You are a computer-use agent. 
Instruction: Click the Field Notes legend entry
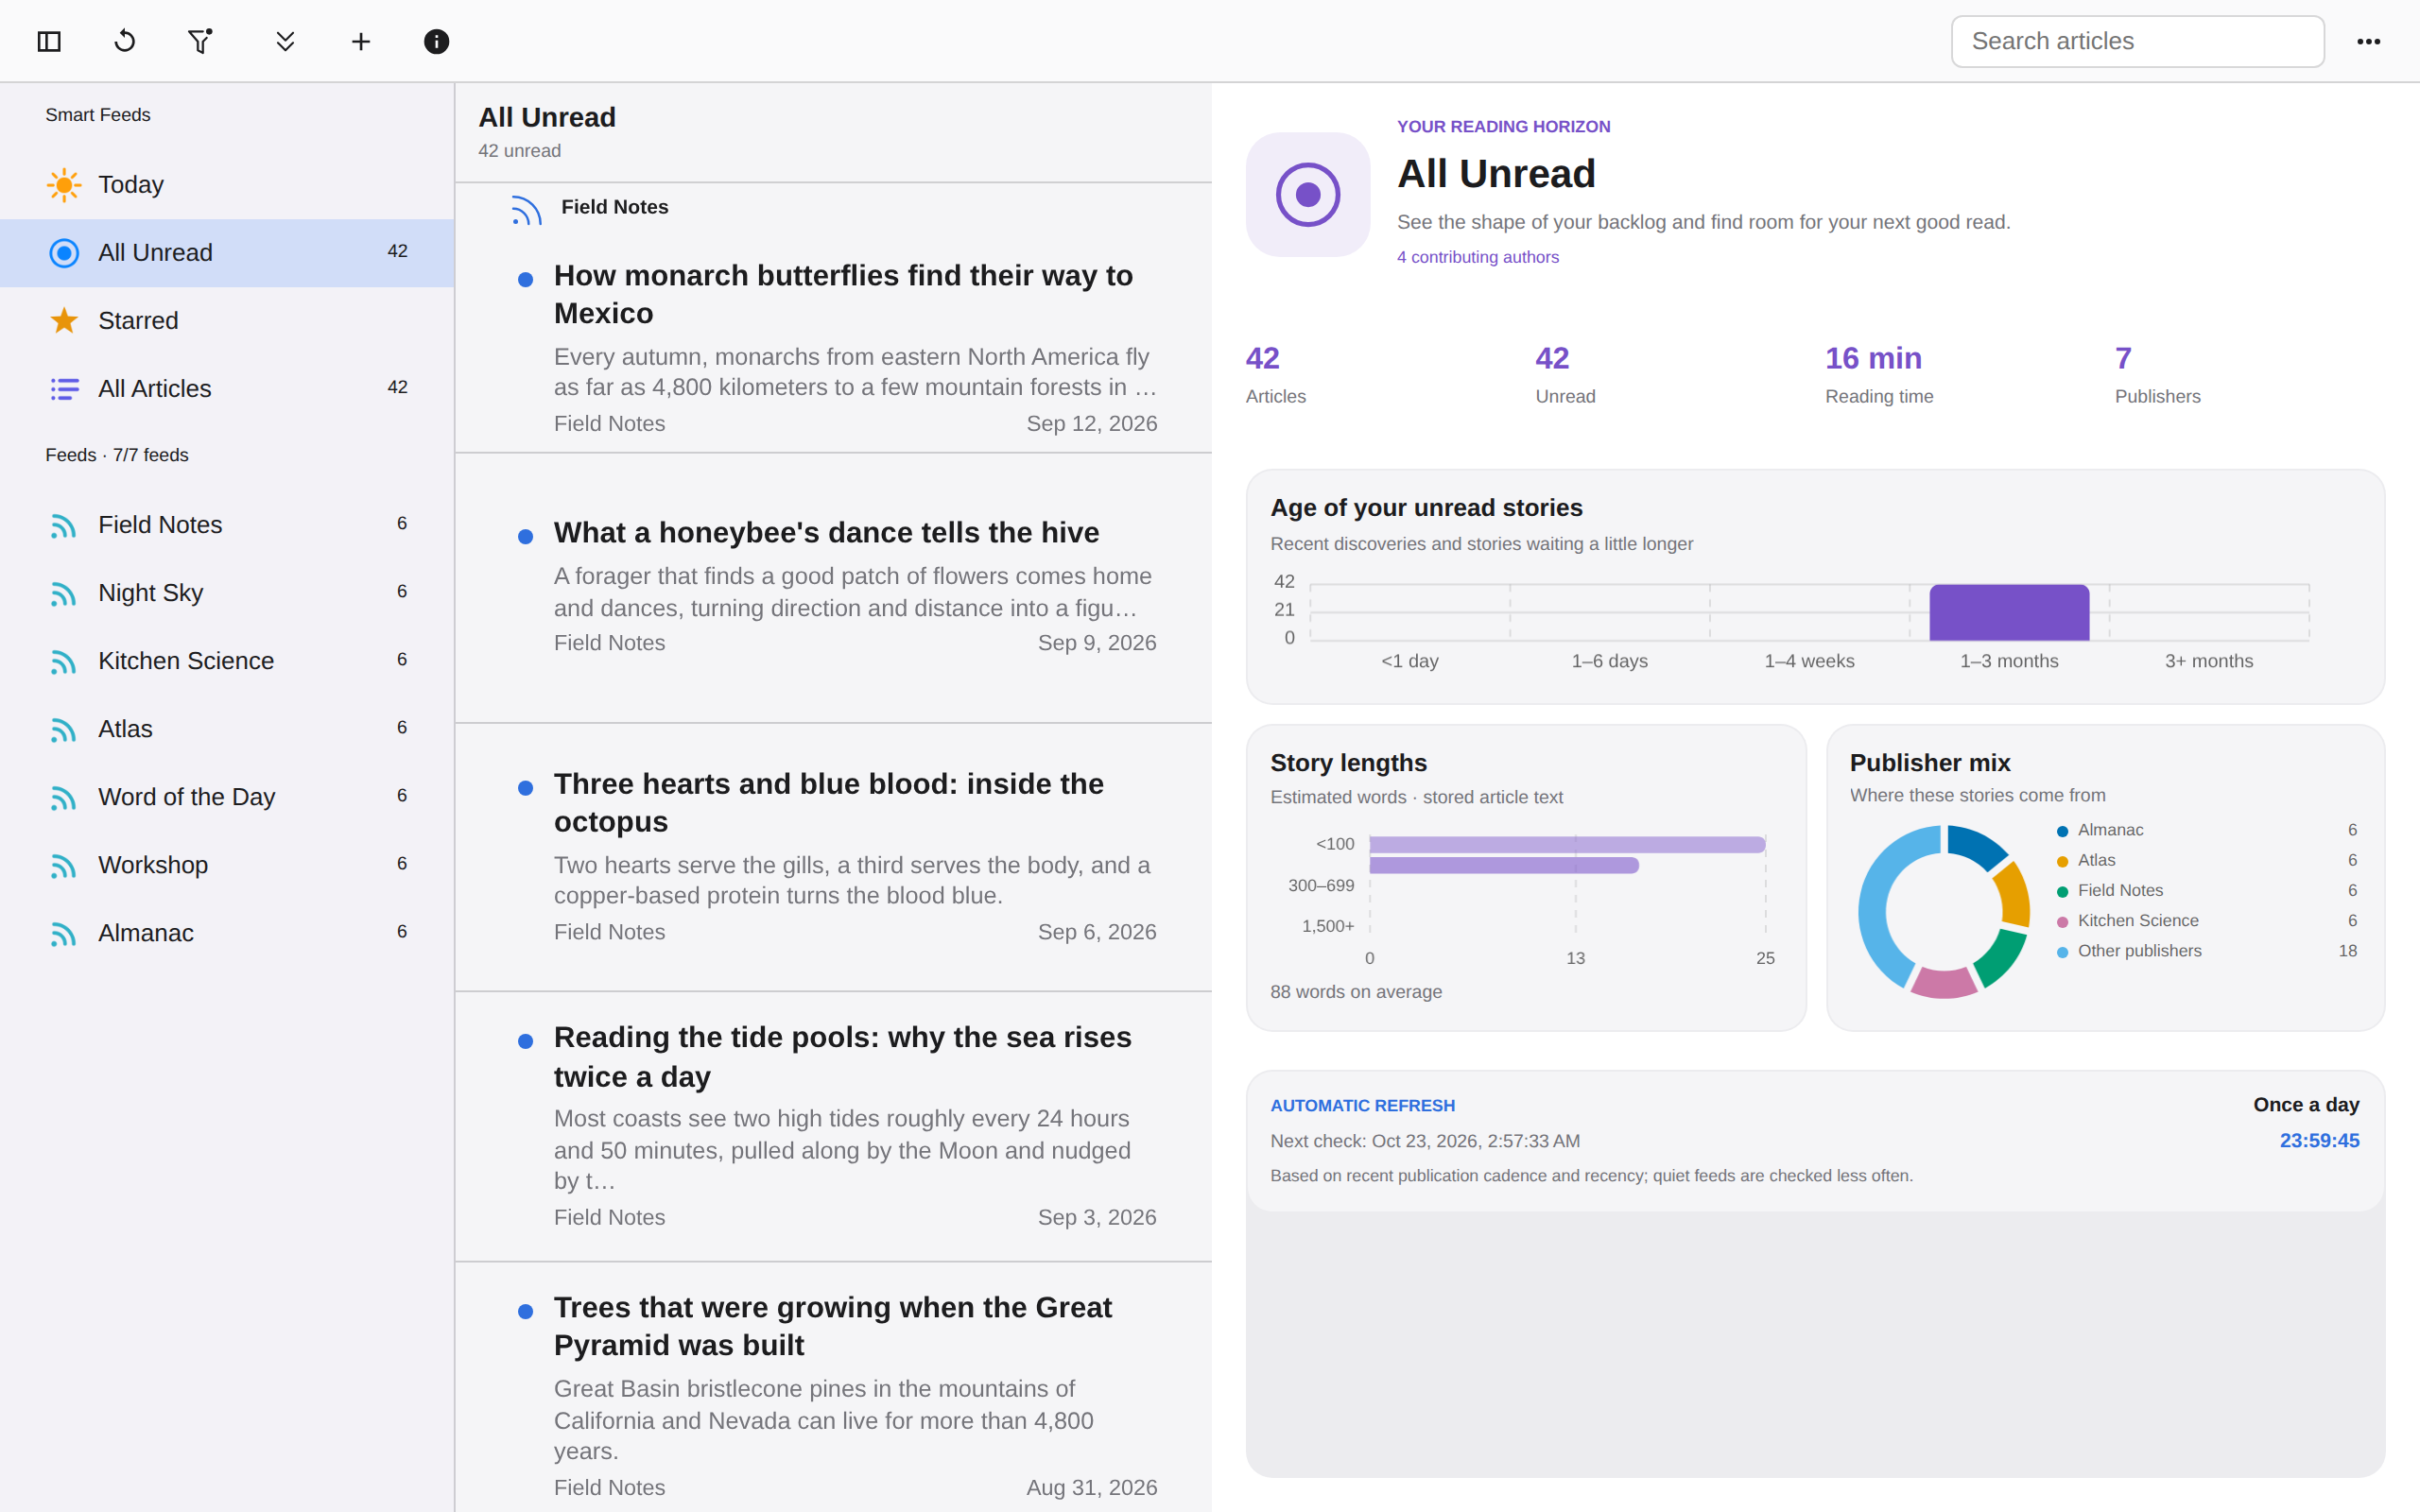click(x=2207, y=890)
